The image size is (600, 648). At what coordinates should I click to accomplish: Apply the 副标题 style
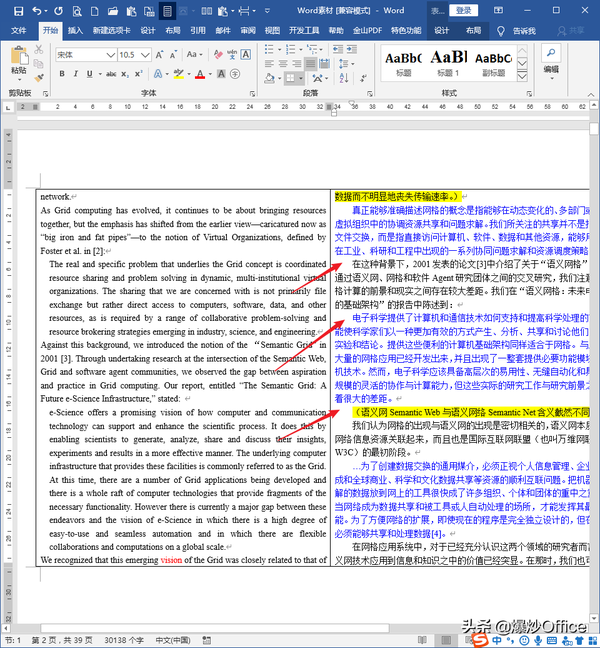493,62
